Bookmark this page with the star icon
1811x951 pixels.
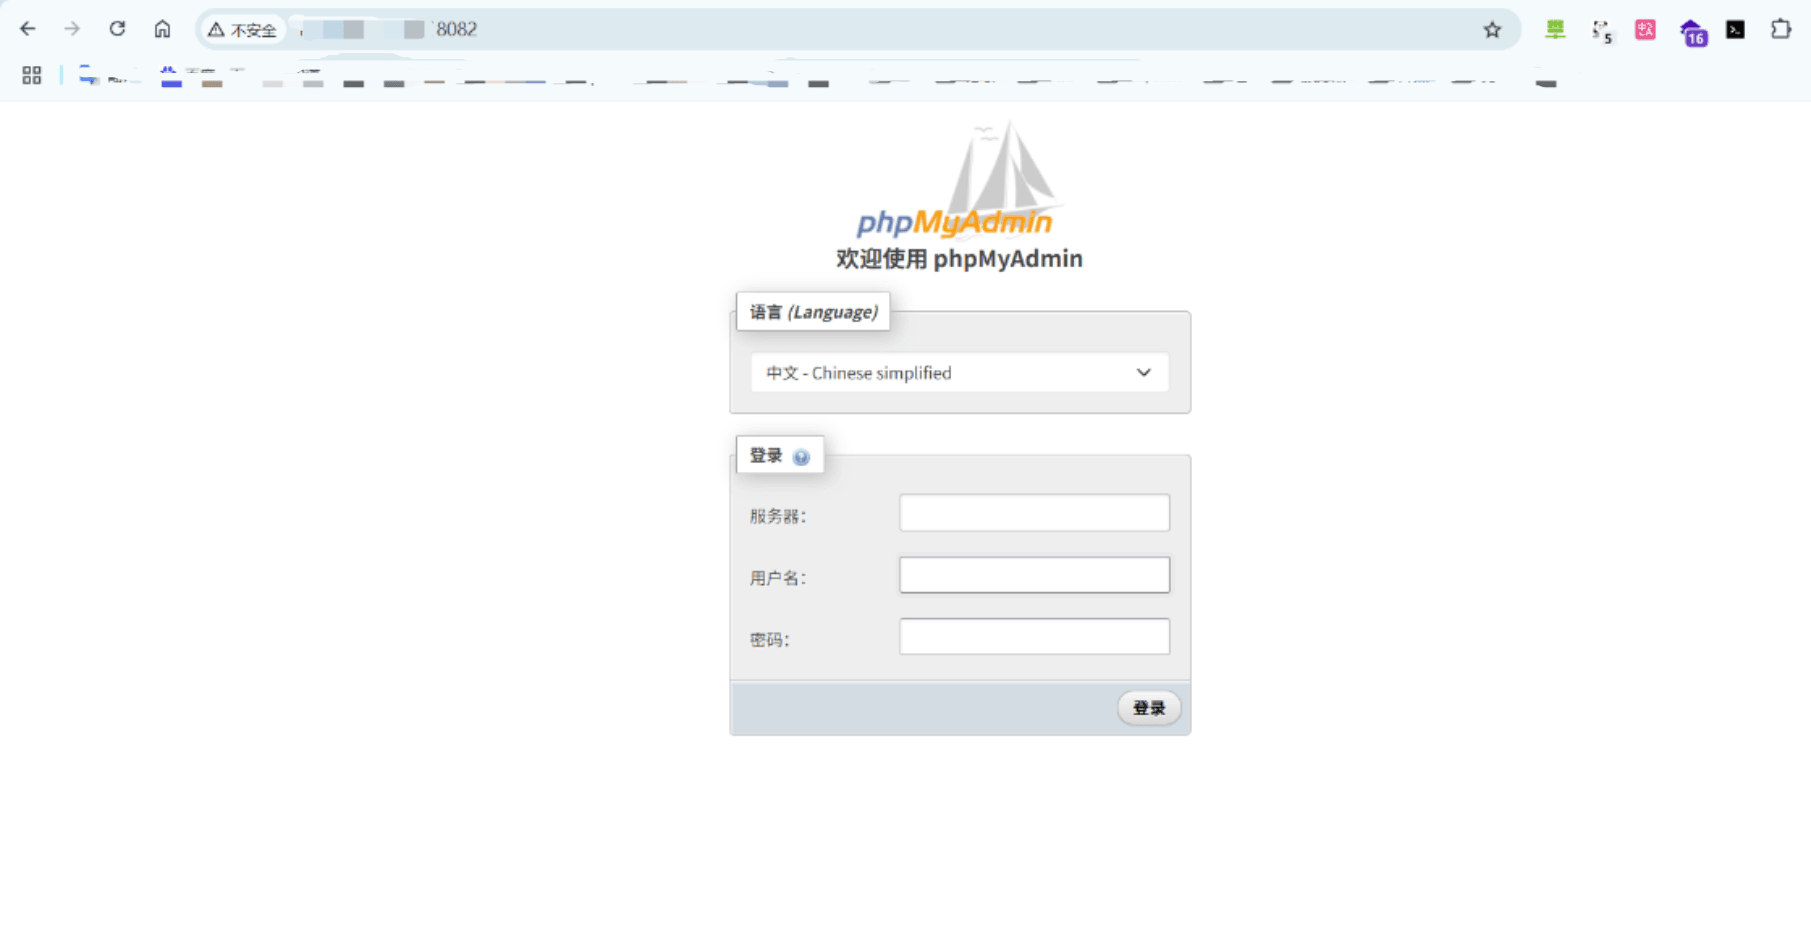point(1492,30)
